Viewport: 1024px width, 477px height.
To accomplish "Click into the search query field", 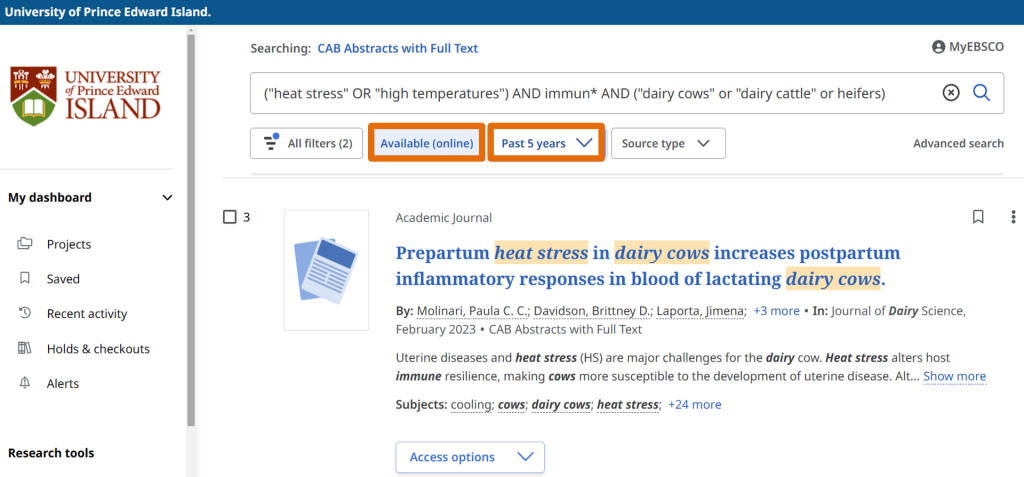I will pyautogui.click(x=590, y=93).
